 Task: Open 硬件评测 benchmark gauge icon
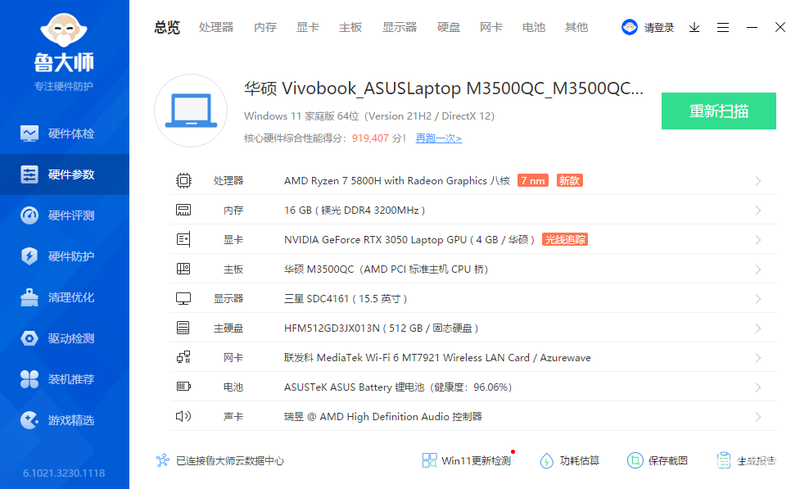[x=29, y=215]
